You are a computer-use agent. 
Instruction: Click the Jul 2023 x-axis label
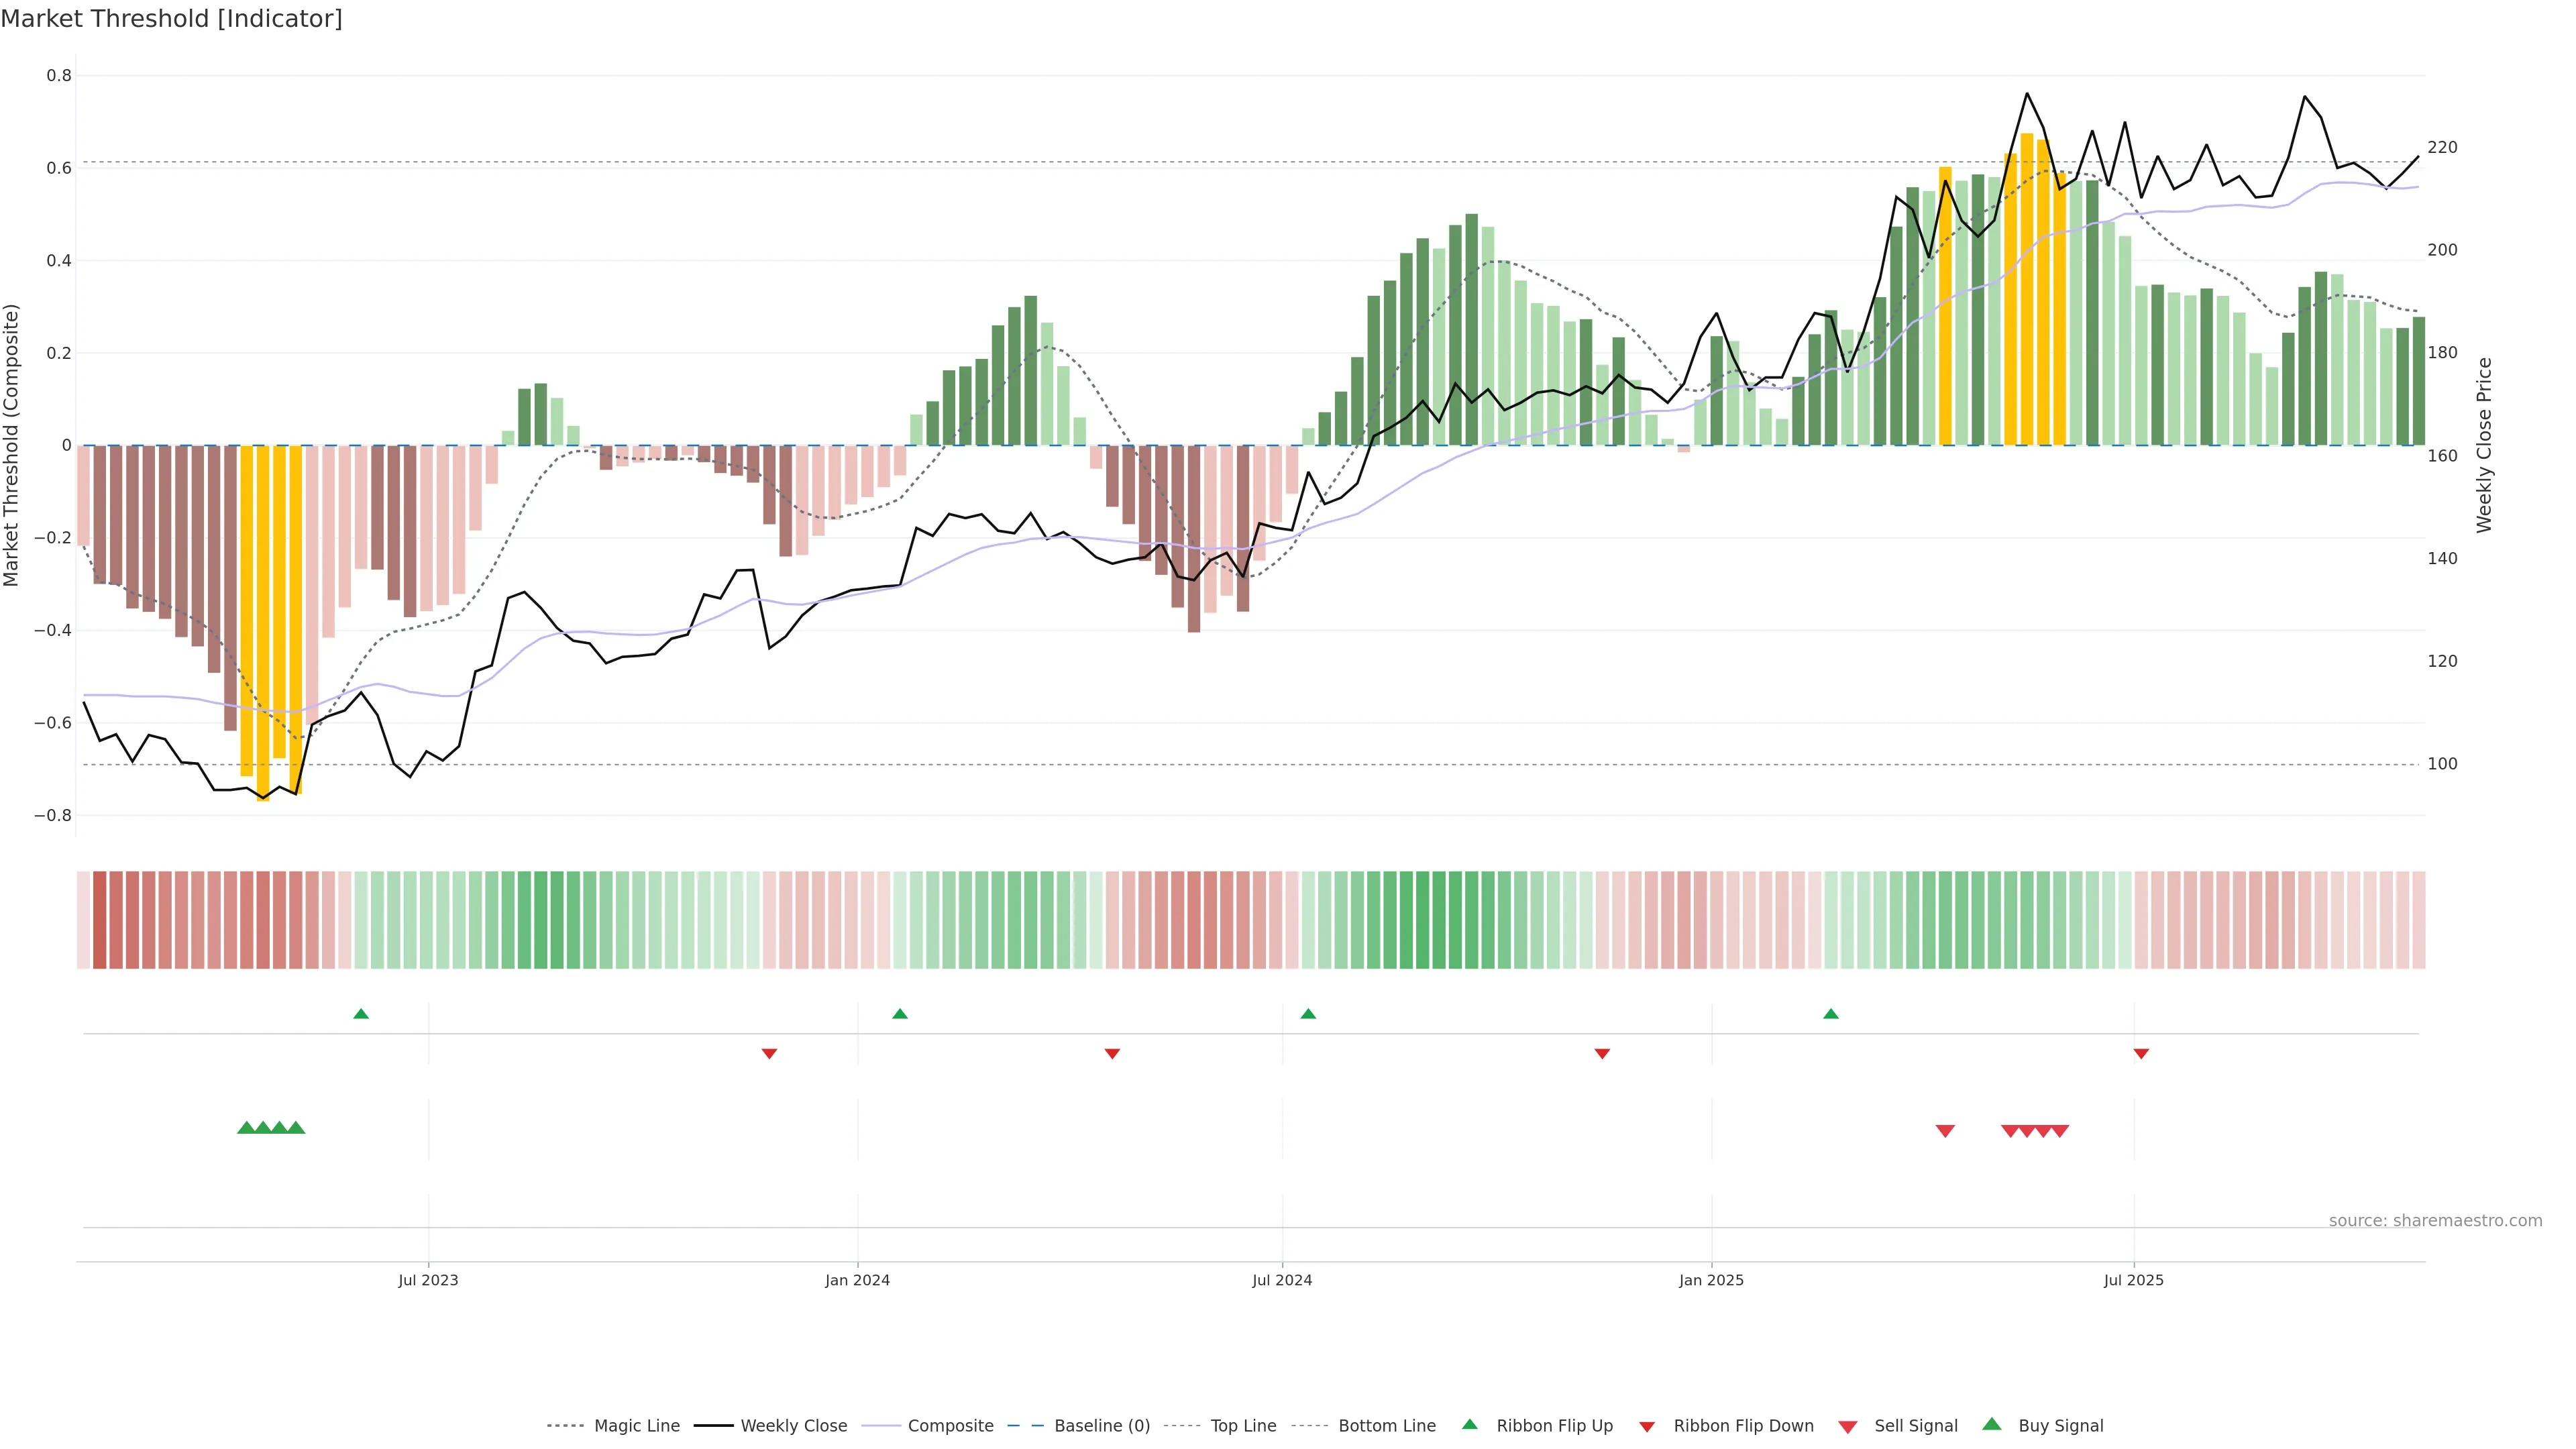pyautogui.click(x=428, y=1280)
